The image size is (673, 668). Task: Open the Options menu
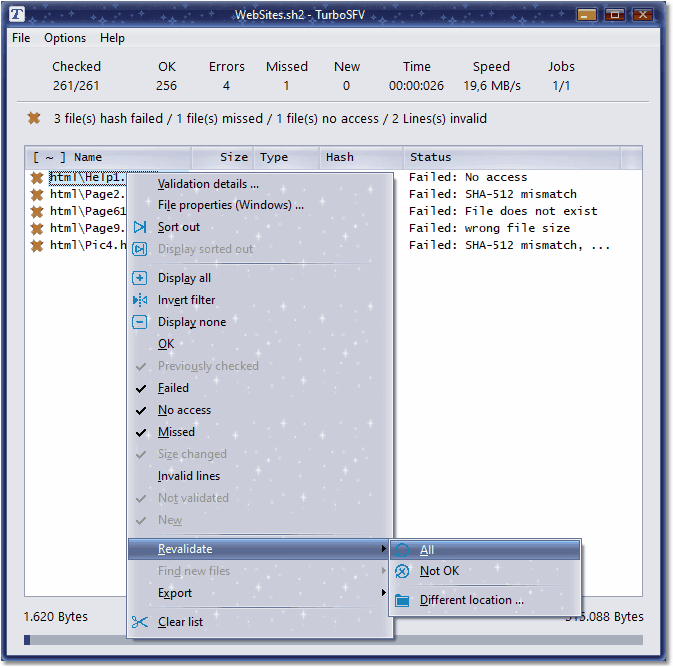click(65, 38)
